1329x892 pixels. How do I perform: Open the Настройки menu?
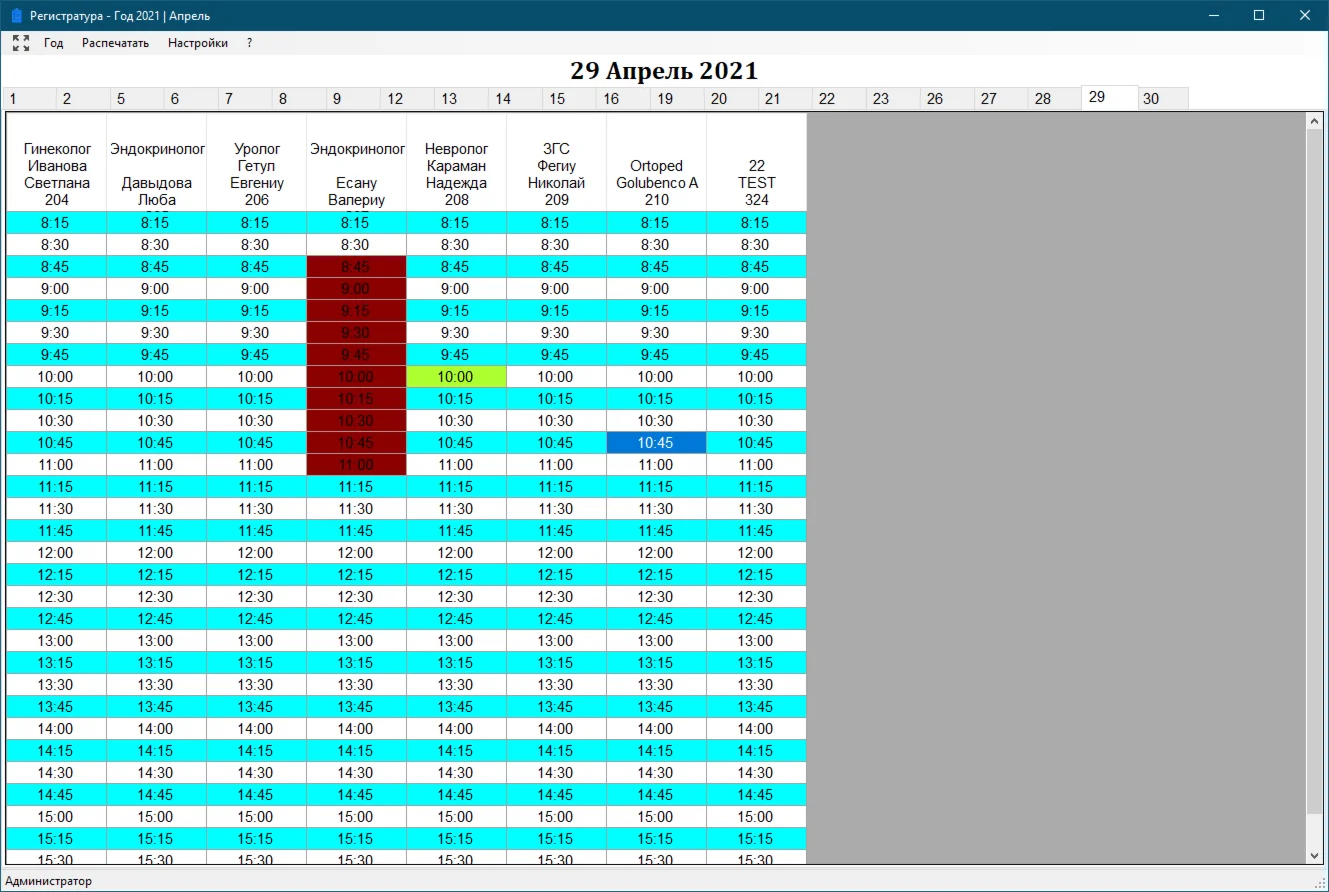(198, 43)
